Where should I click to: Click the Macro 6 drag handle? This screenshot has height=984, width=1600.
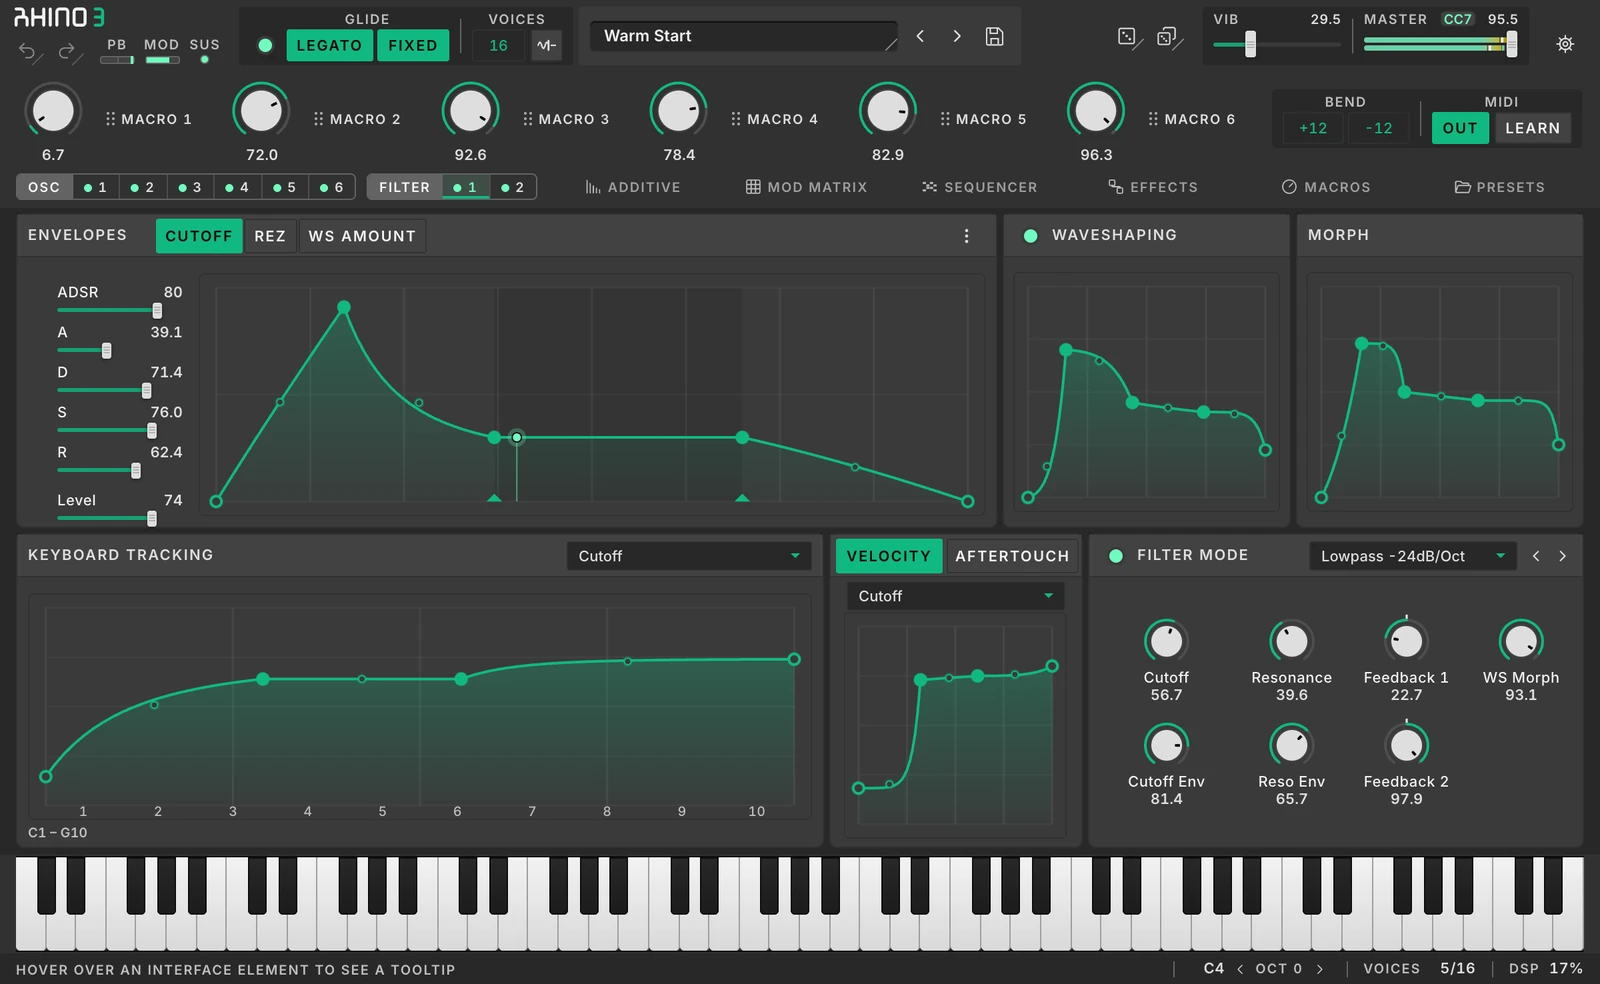(1153, 119)
